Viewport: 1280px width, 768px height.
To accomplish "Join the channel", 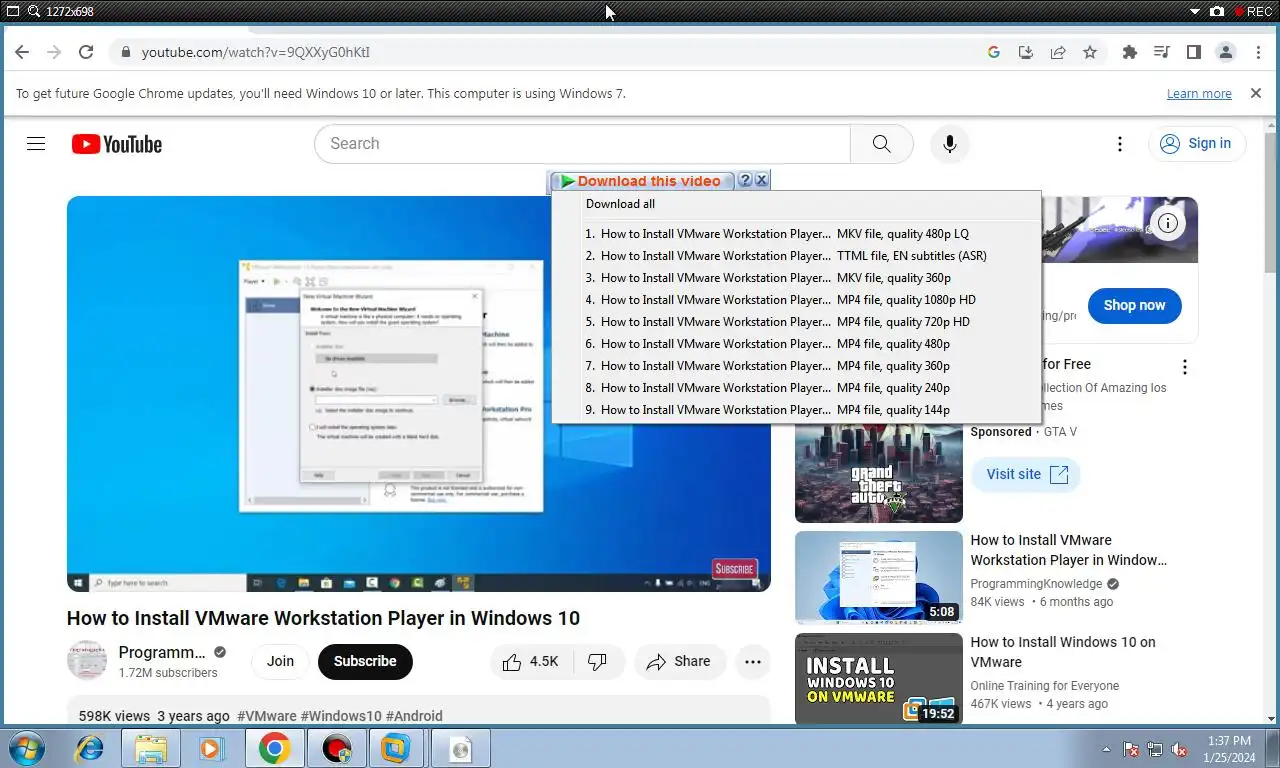I will (x=280, y=661).
